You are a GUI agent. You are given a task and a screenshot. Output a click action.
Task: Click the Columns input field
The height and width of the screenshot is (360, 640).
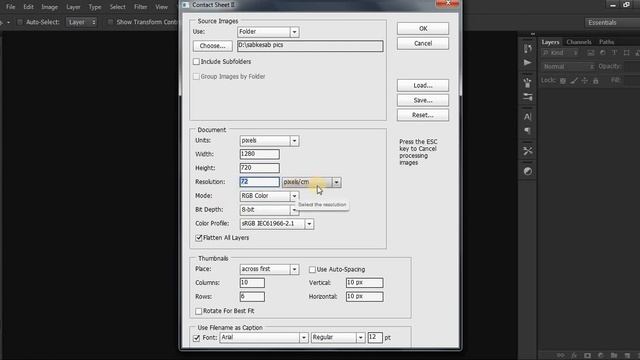click(252, 283)
